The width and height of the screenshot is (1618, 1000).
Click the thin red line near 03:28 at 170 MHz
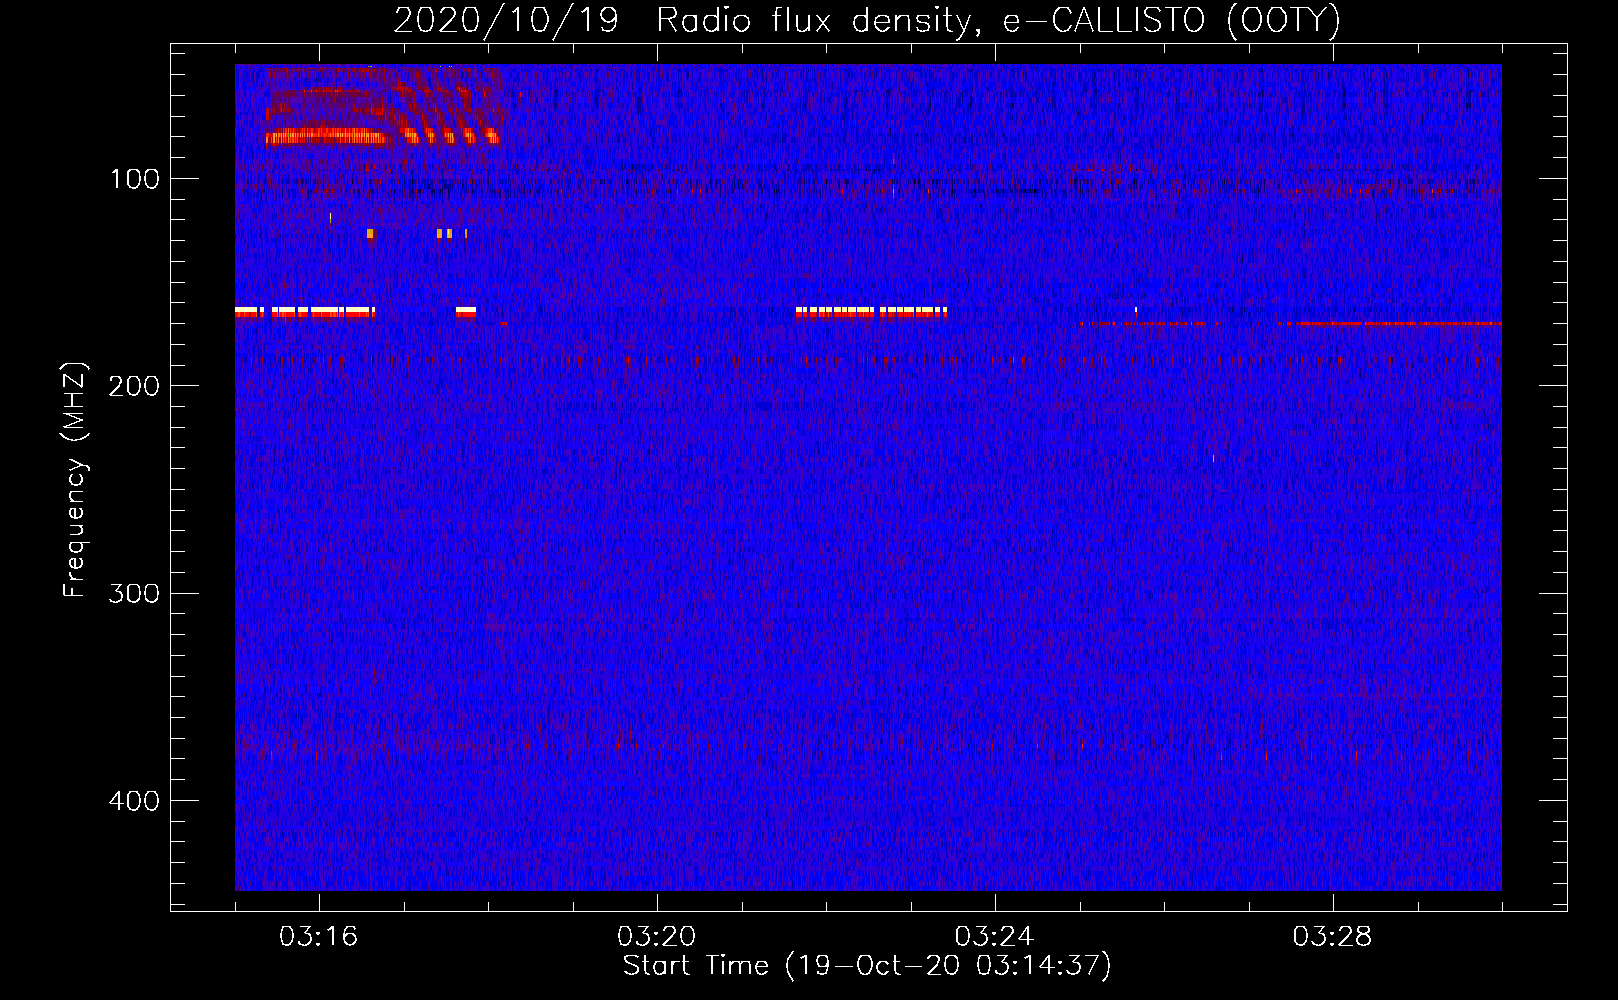pos(1391,324)
